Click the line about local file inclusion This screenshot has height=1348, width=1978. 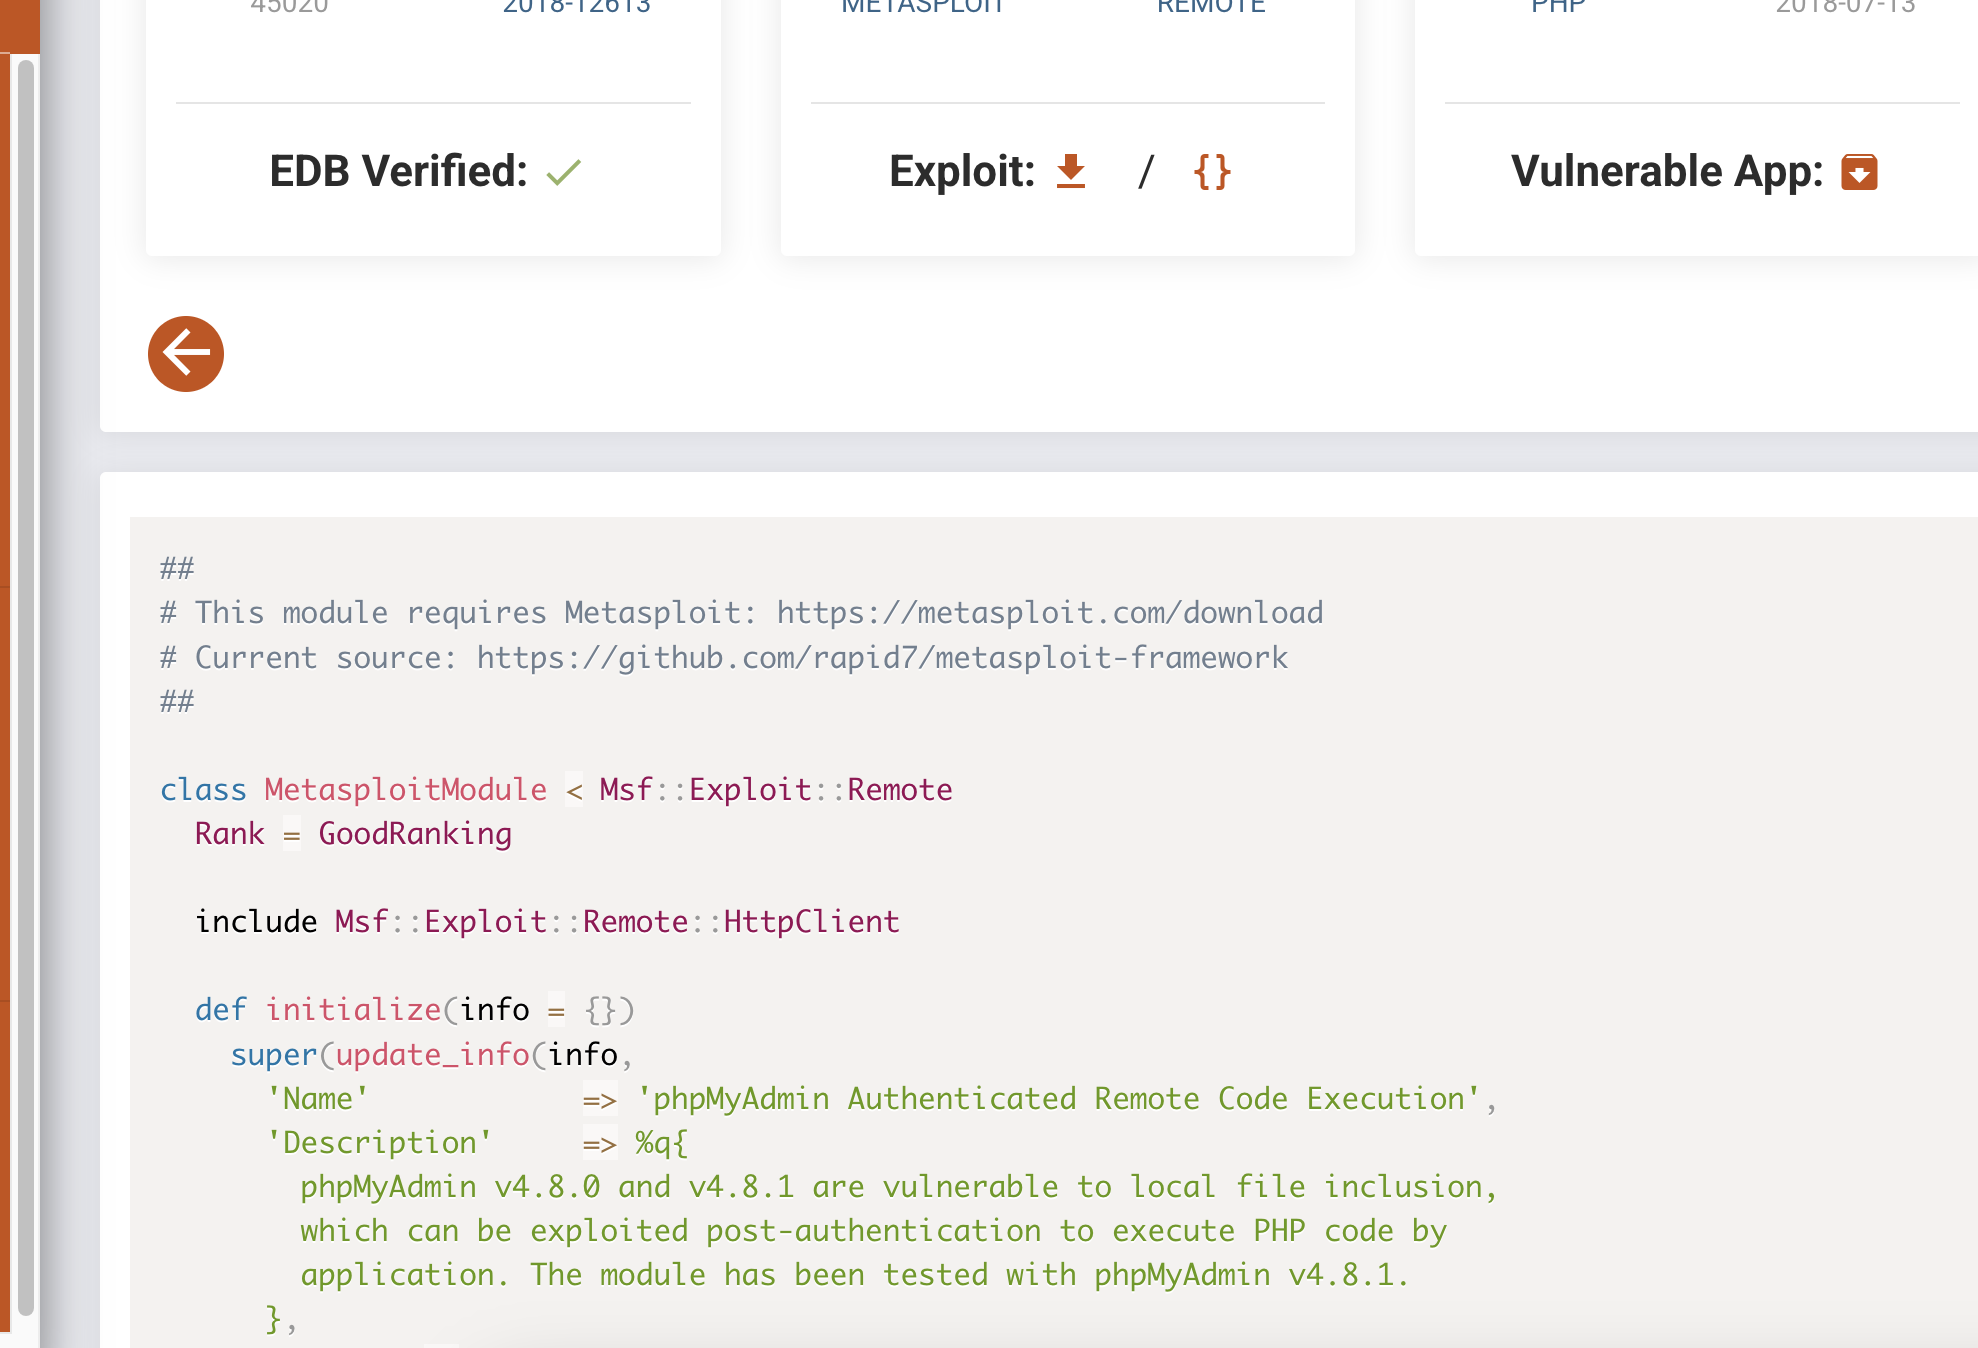(899, 1186)
